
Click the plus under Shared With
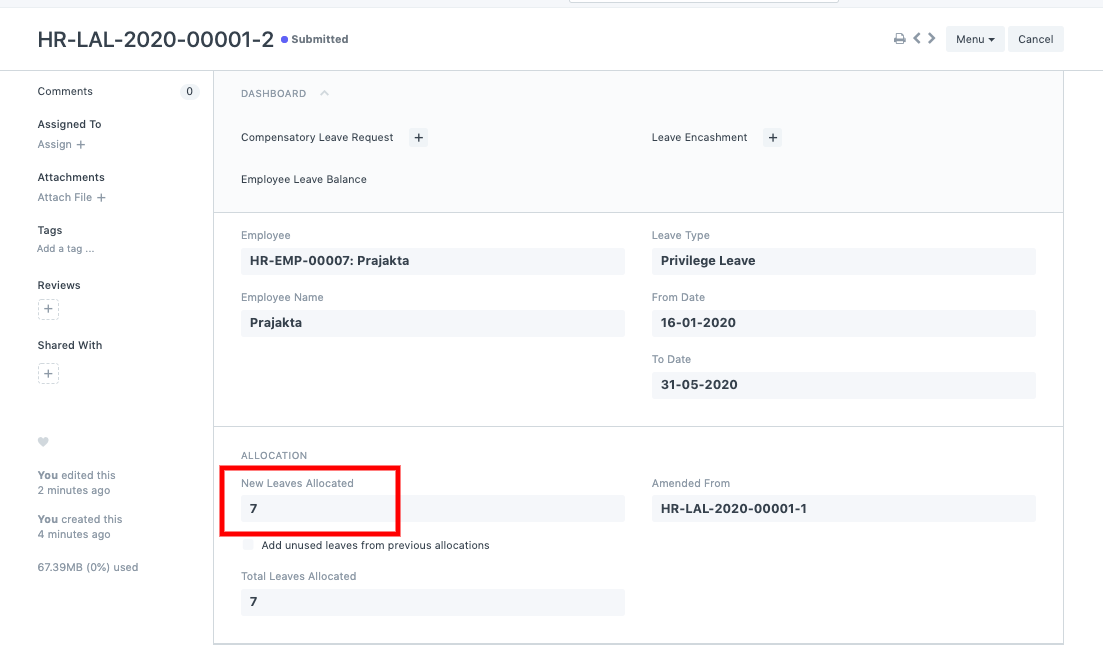click(x=48, y=374)
